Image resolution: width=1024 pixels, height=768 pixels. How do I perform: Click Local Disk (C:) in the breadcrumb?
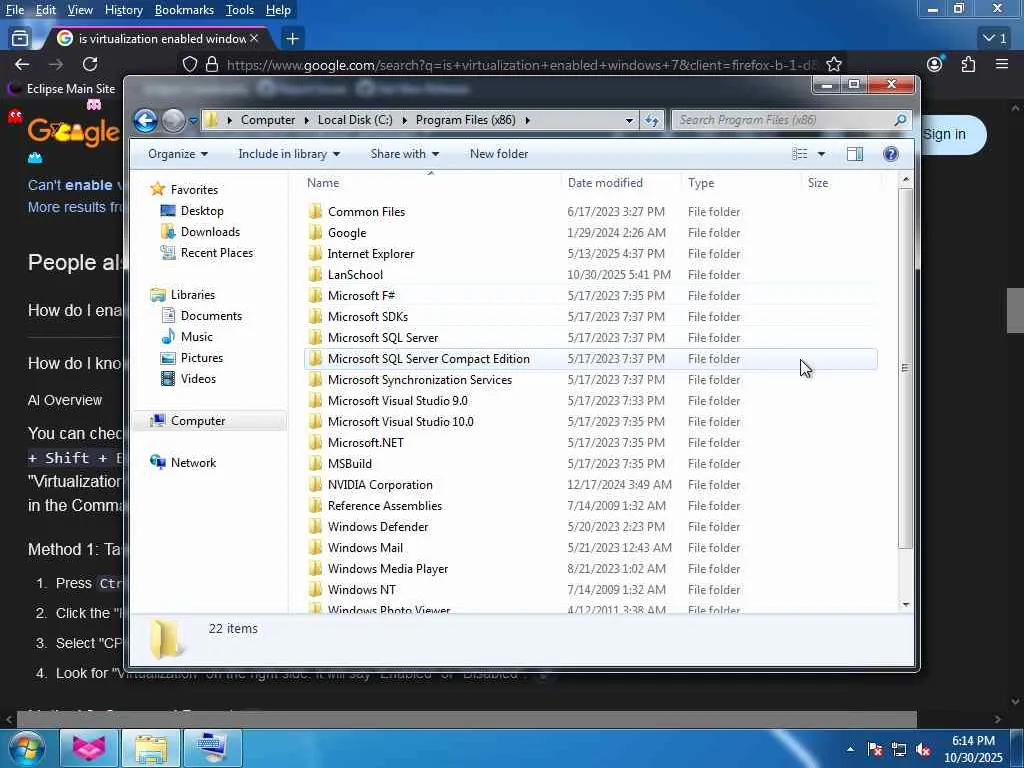coord(355,120)
